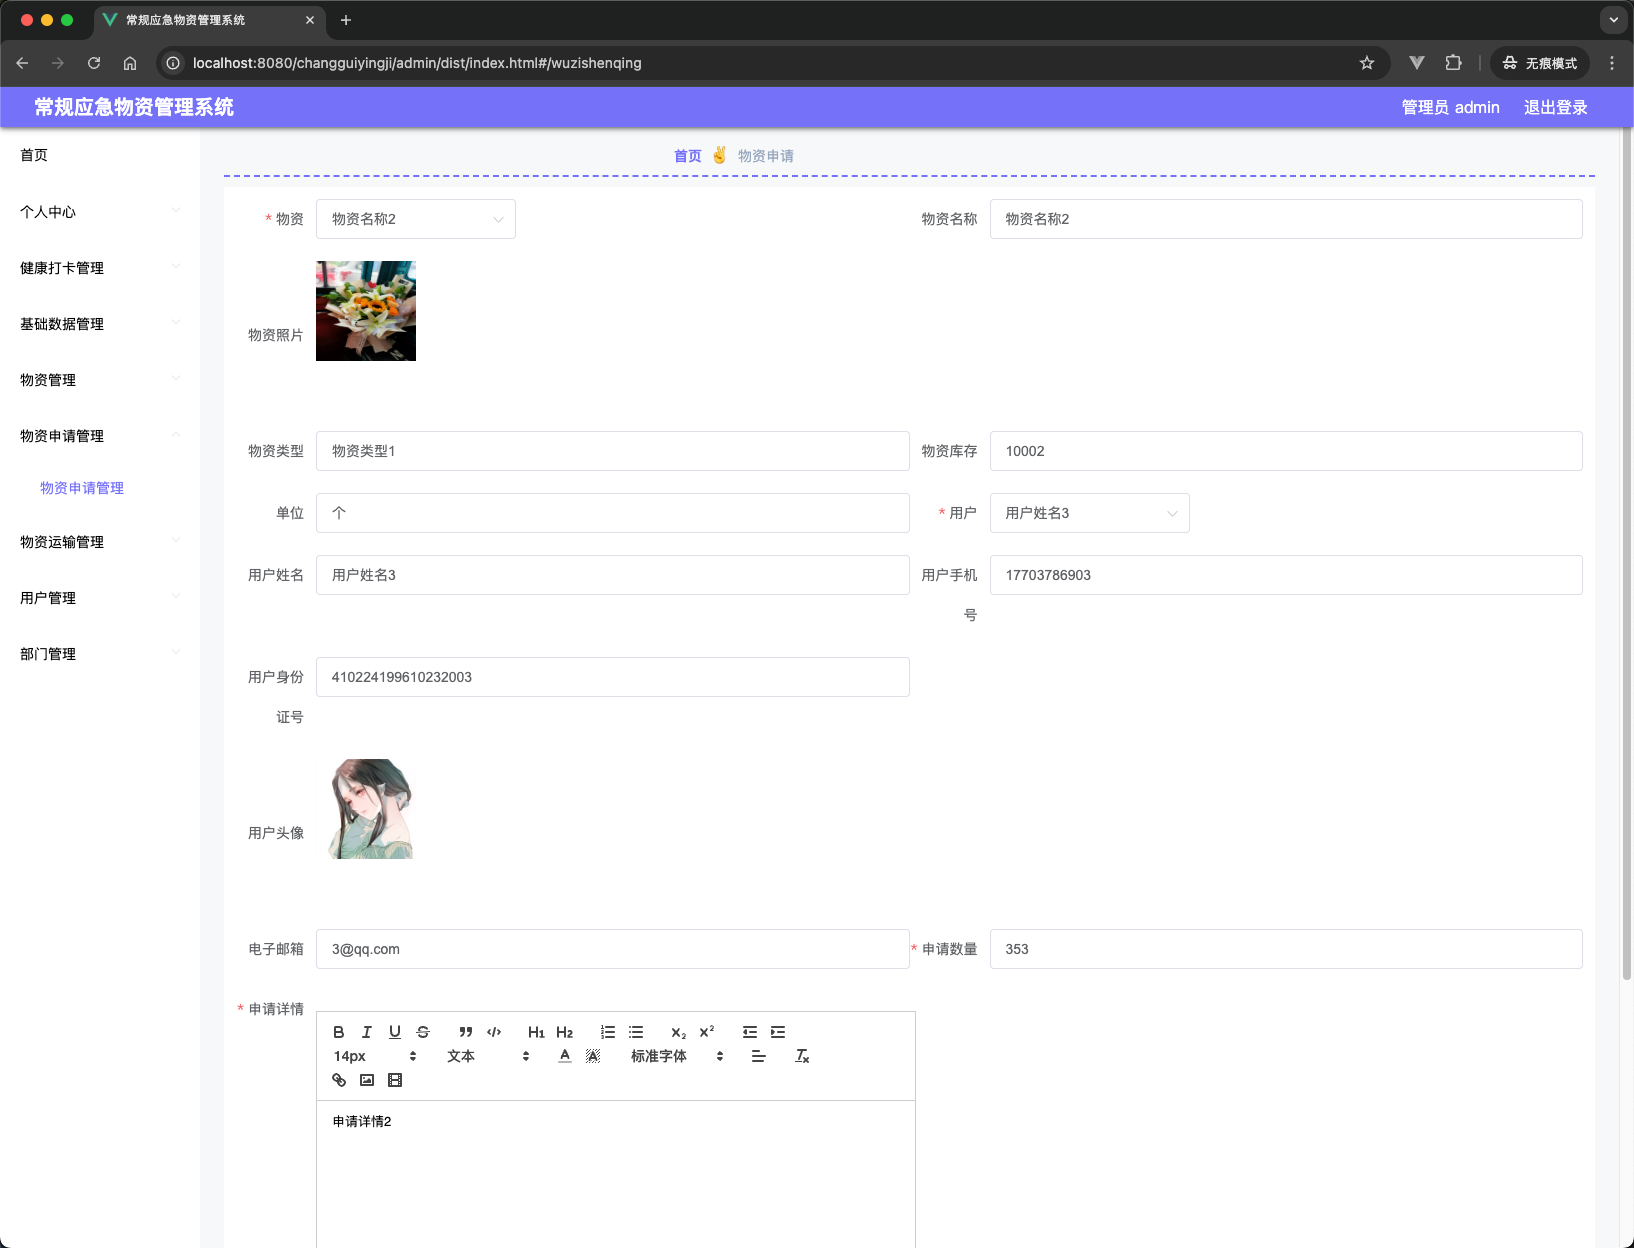Bookmark this page with star icon
This screenshot has height=1248, width=1634.
click(x=1367, y=63)
